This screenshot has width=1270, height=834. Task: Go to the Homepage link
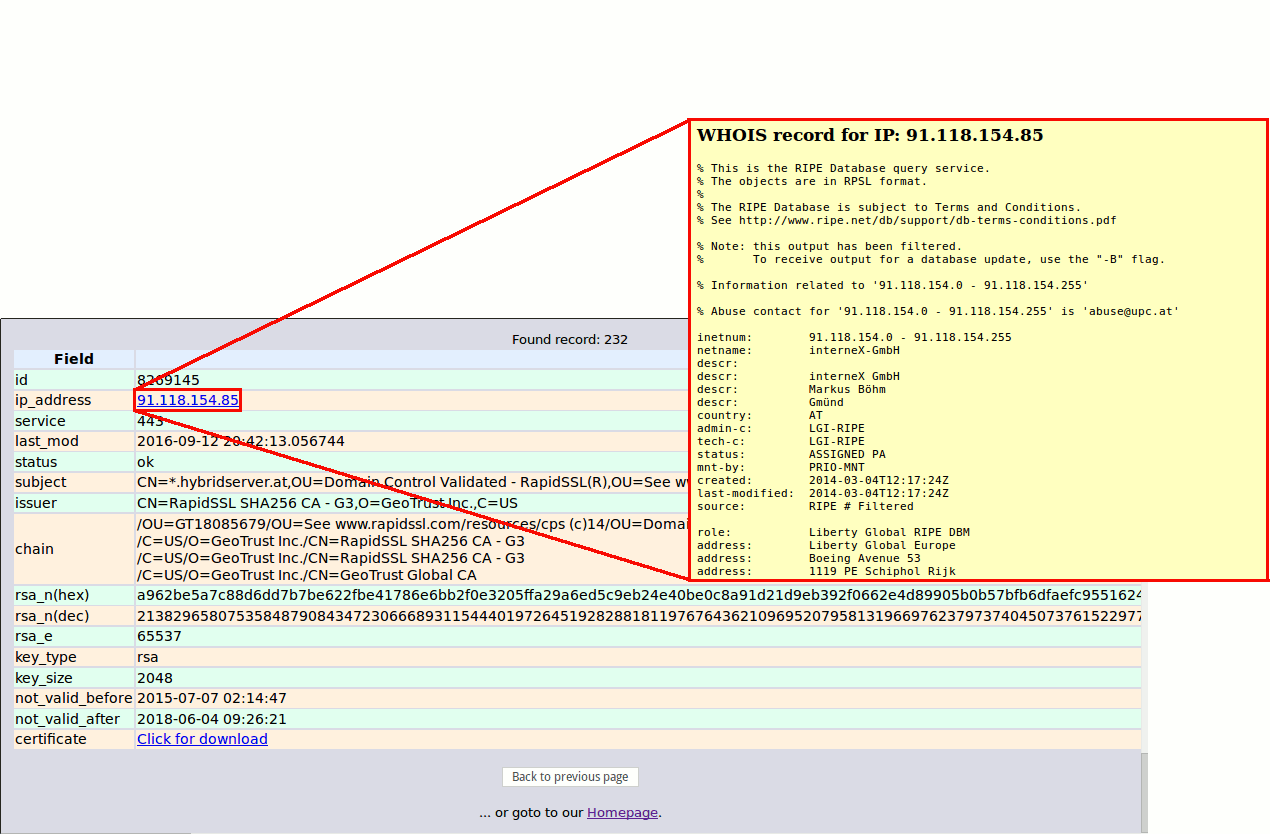tap(622, 812)
